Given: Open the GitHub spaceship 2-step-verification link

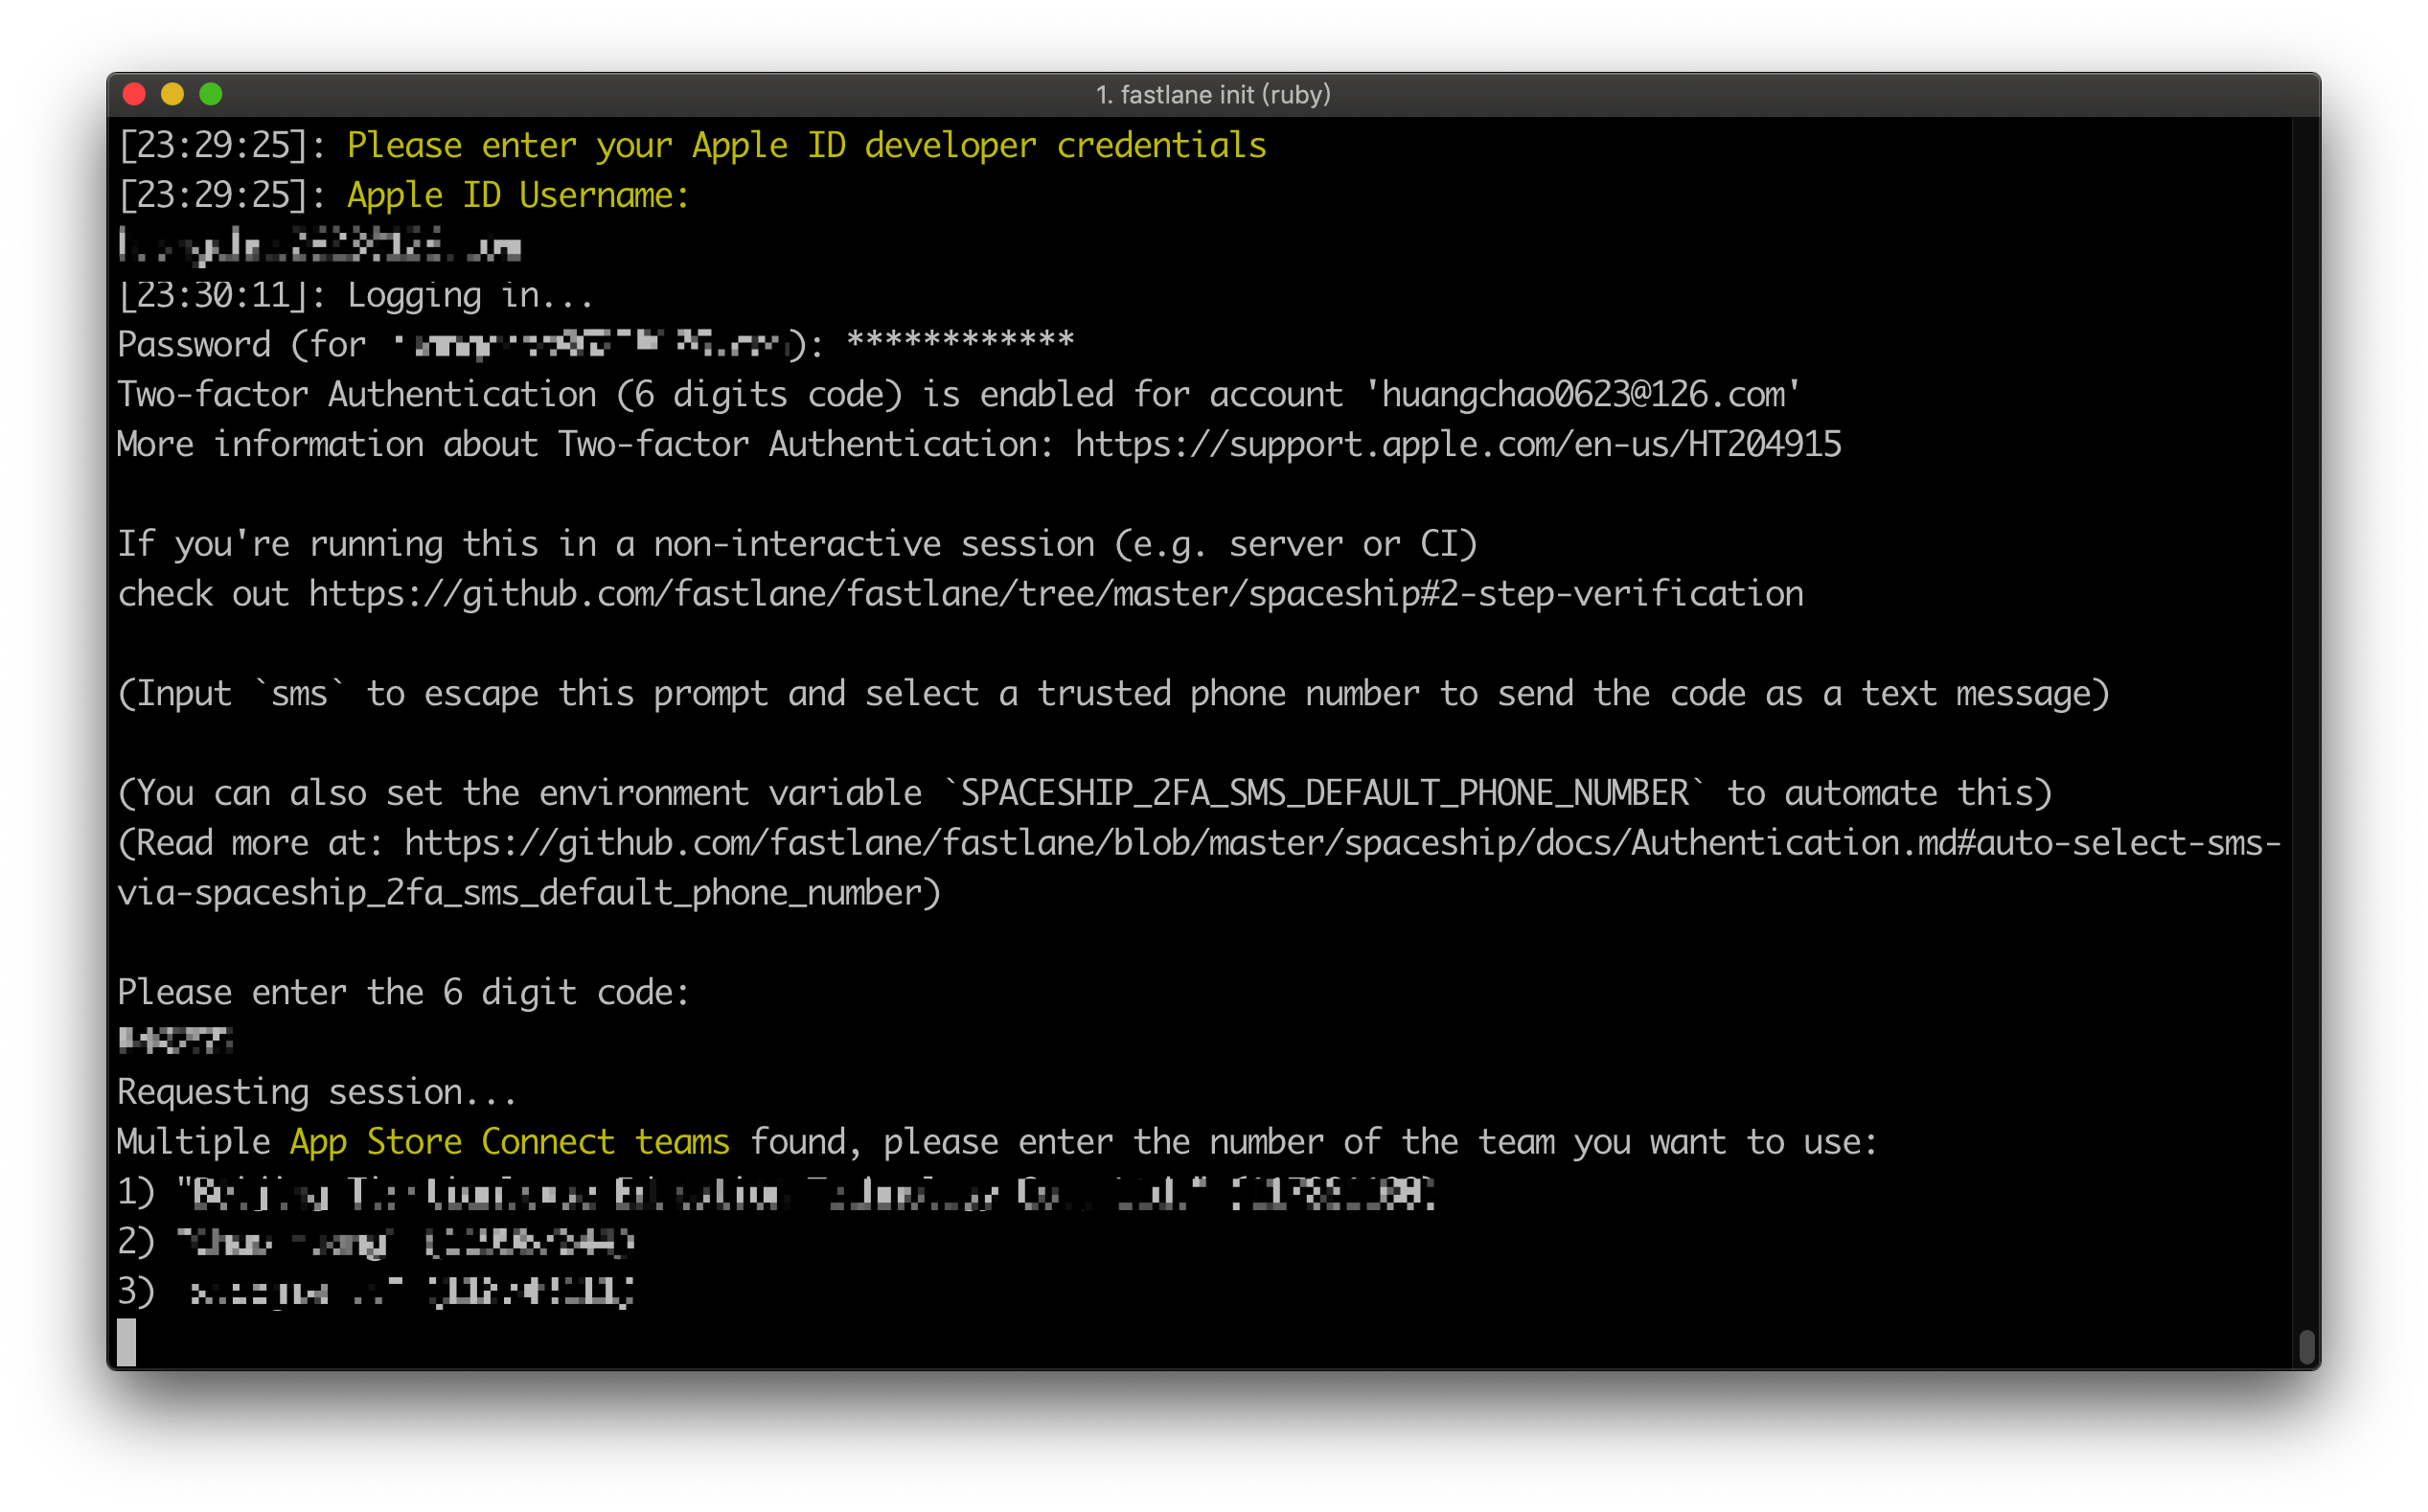Looking at the screenshot, I should point(1056,595).
